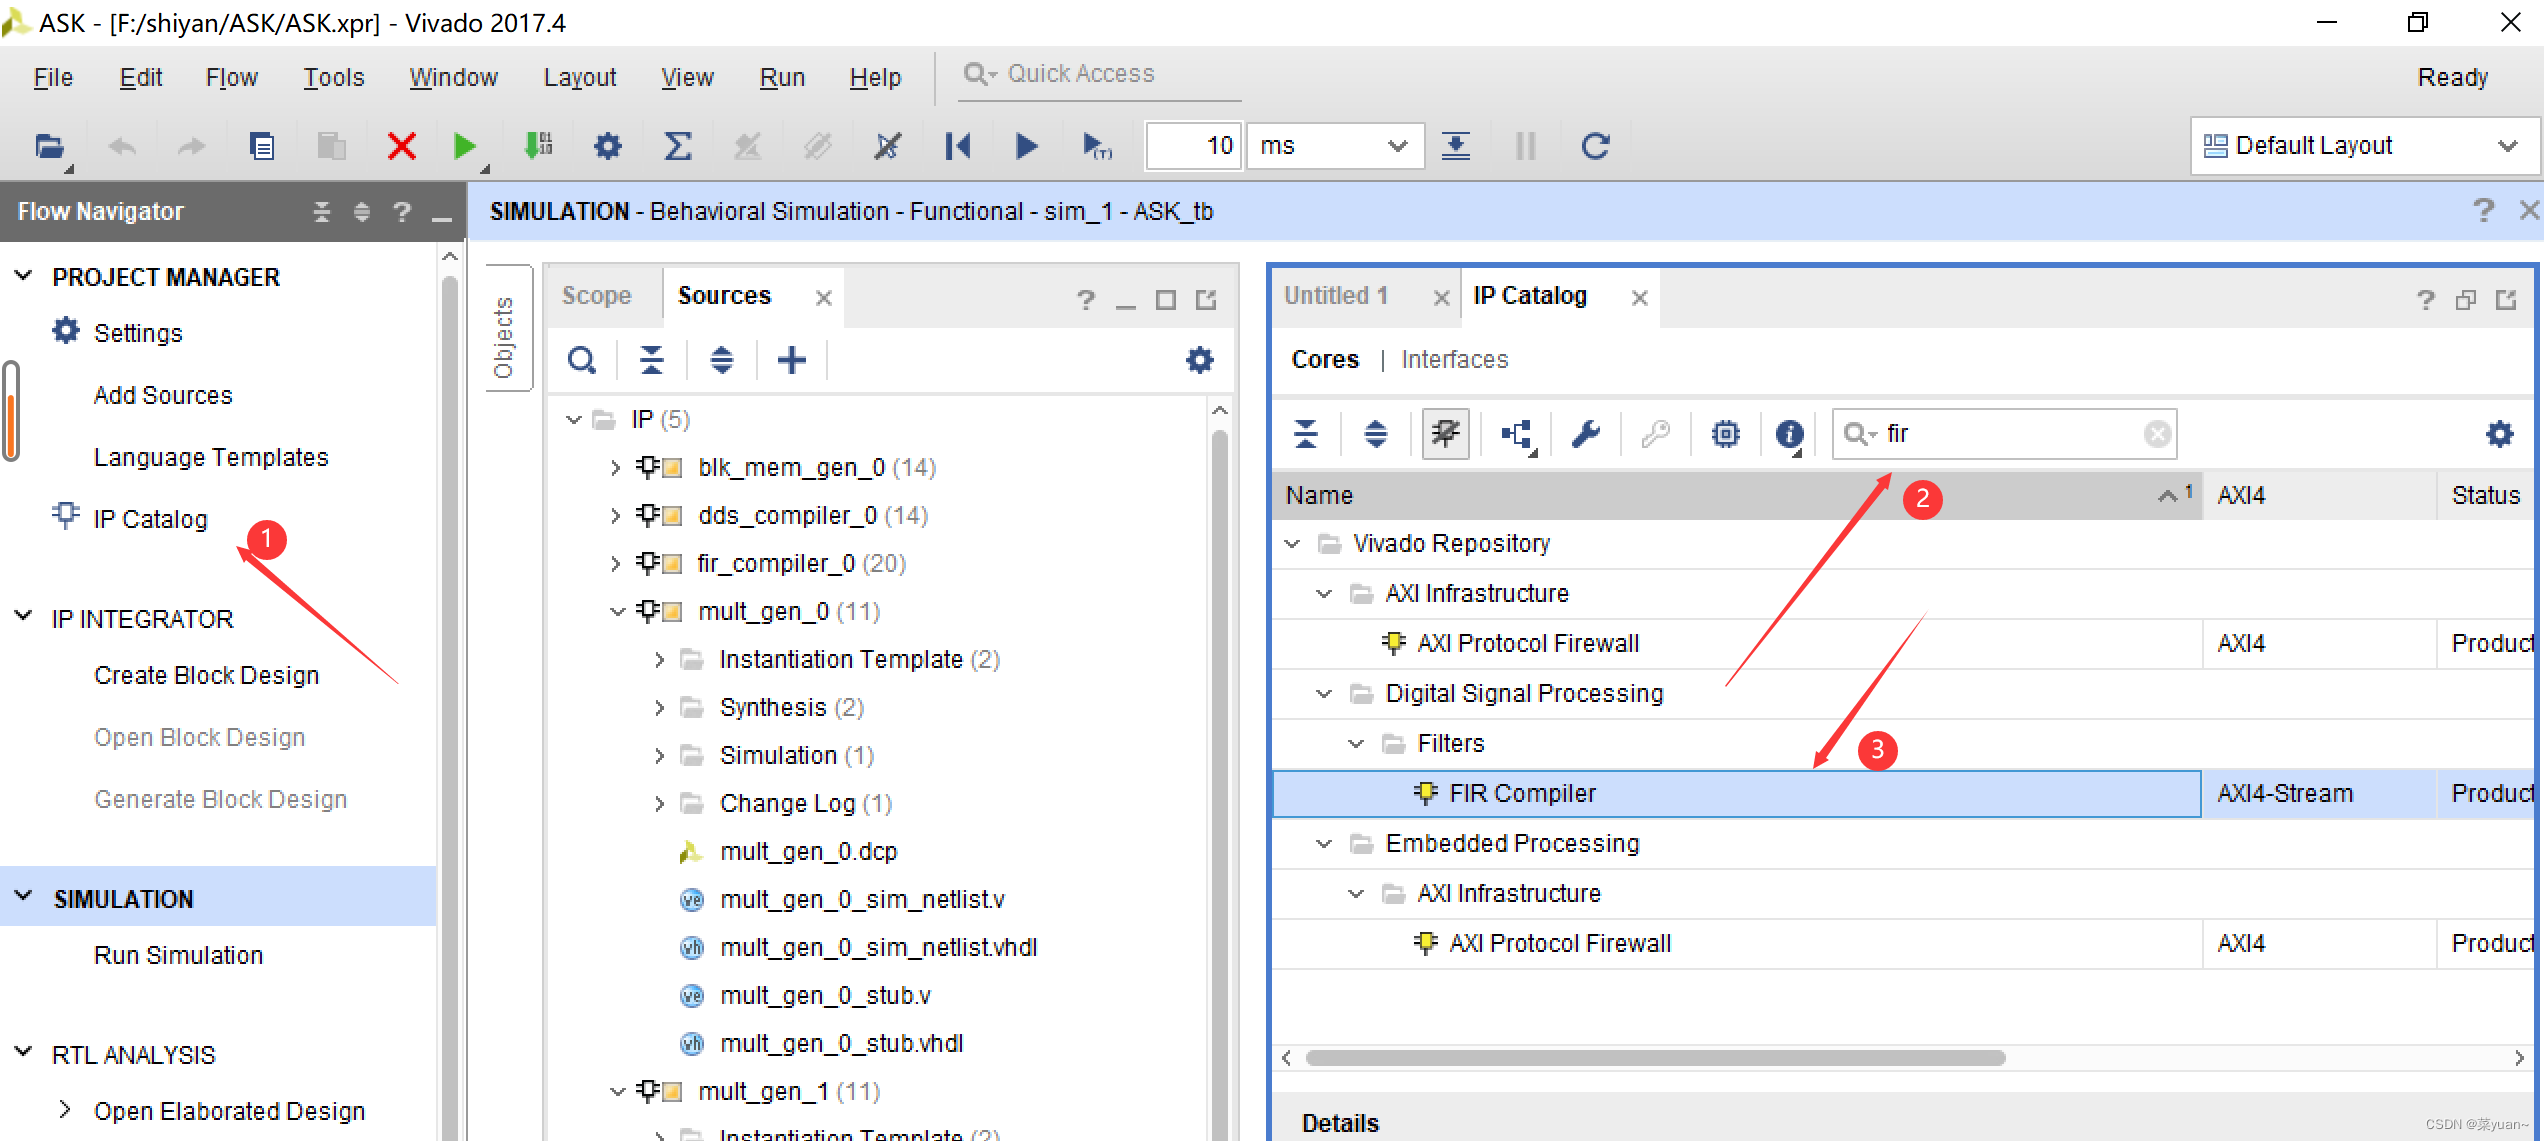Click the Restart simulation icon

point(957,146)
